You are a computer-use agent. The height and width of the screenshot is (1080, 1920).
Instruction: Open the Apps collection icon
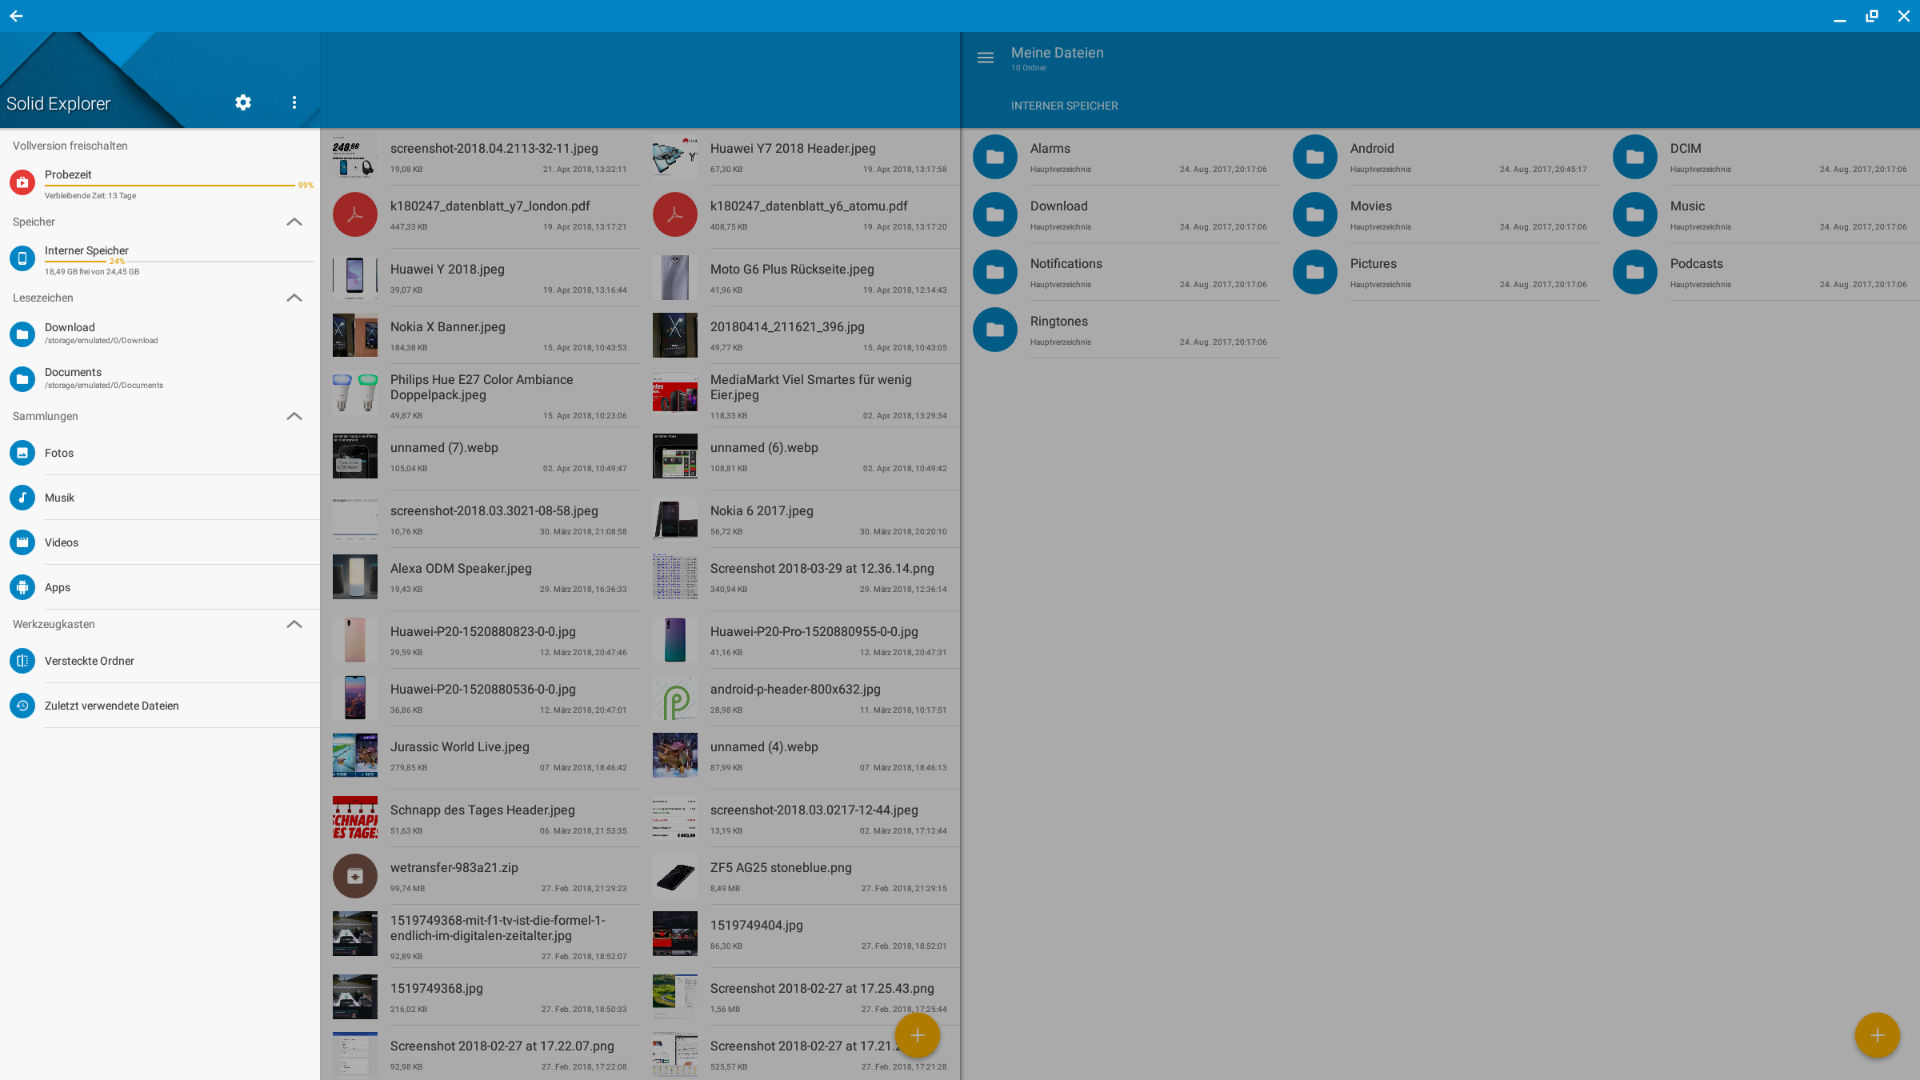(x=22, y=587)
